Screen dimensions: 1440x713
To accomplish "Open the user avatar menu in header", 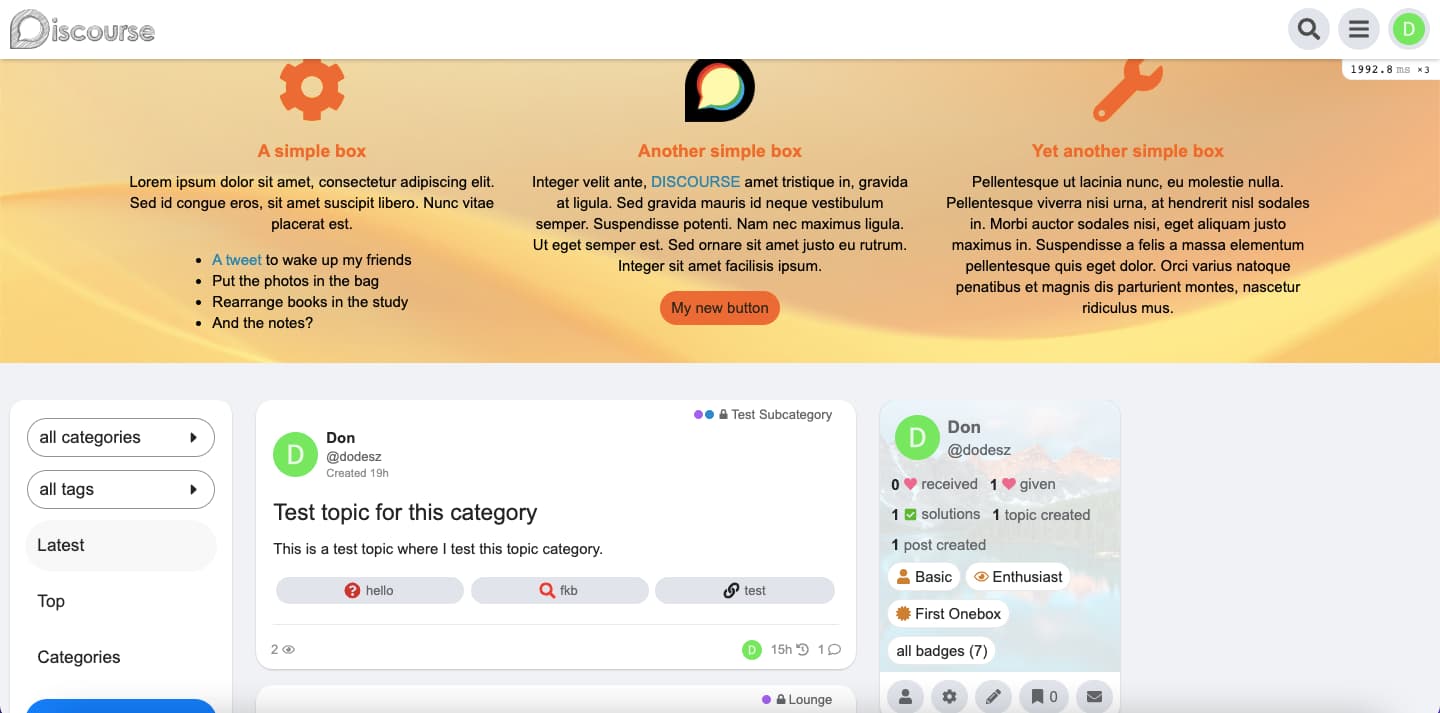I will pyautogui.click(x=1409, y=29).
